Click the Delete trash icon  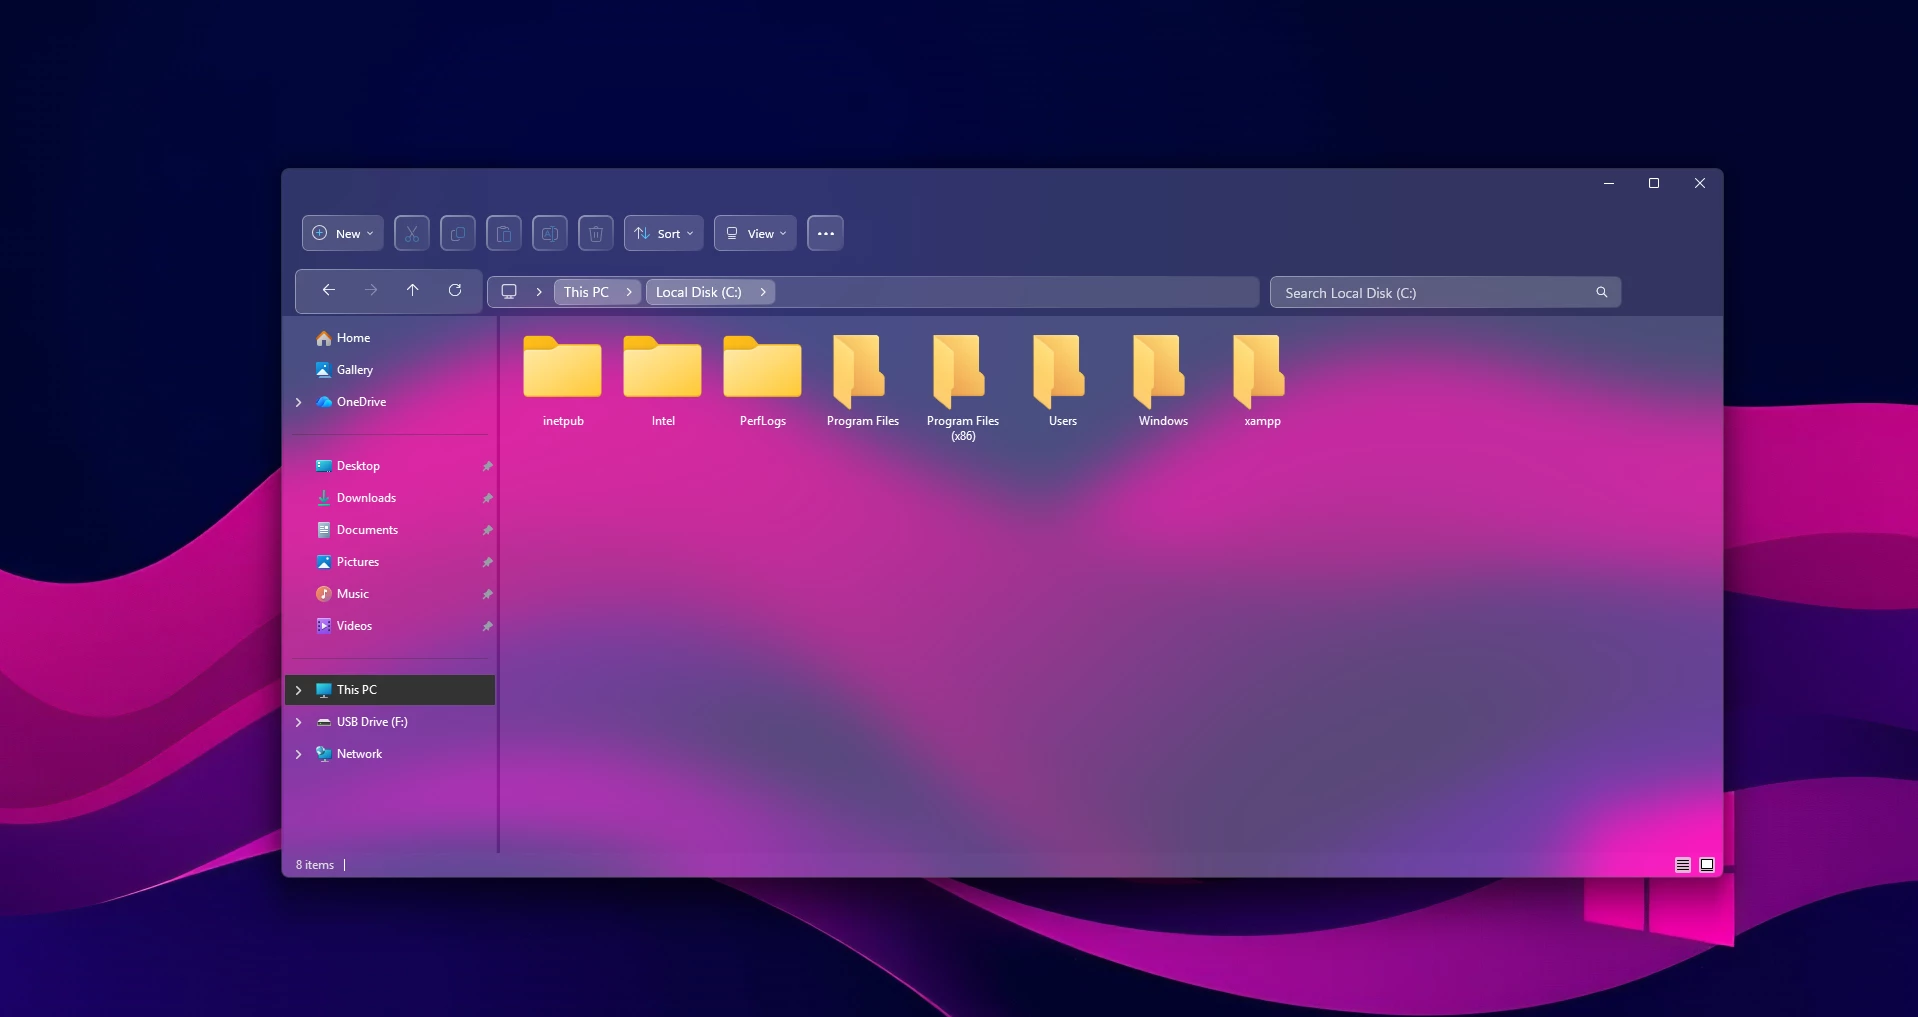coord(596,233)
